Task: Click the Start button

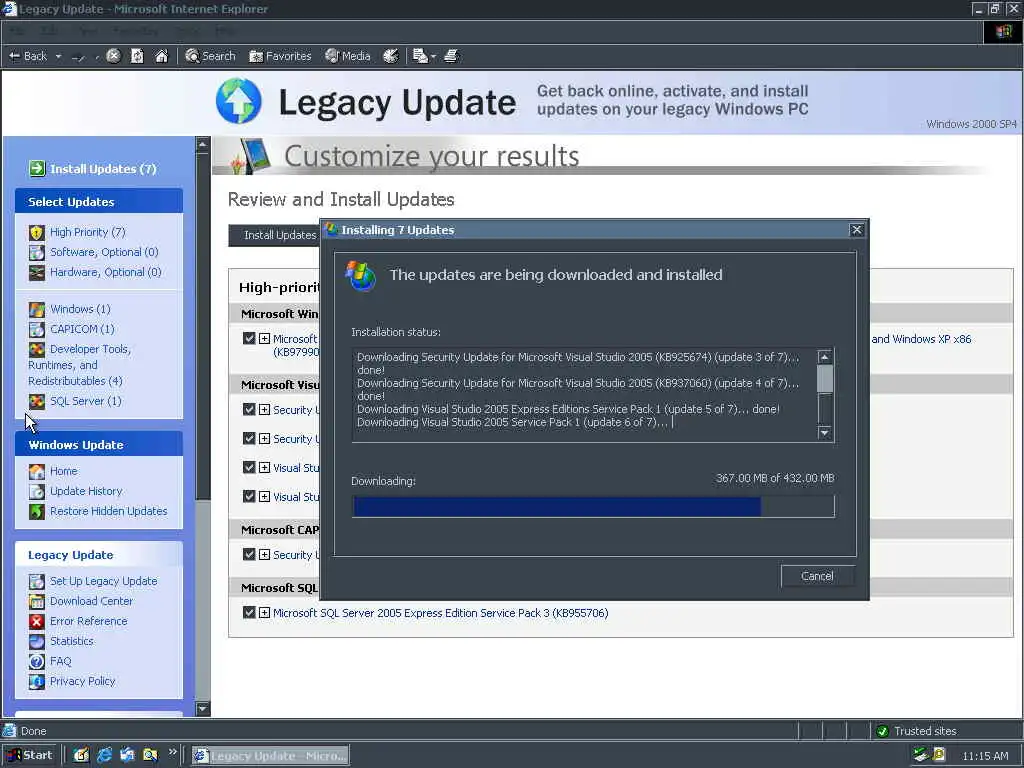Action: [x=29, y=755]
